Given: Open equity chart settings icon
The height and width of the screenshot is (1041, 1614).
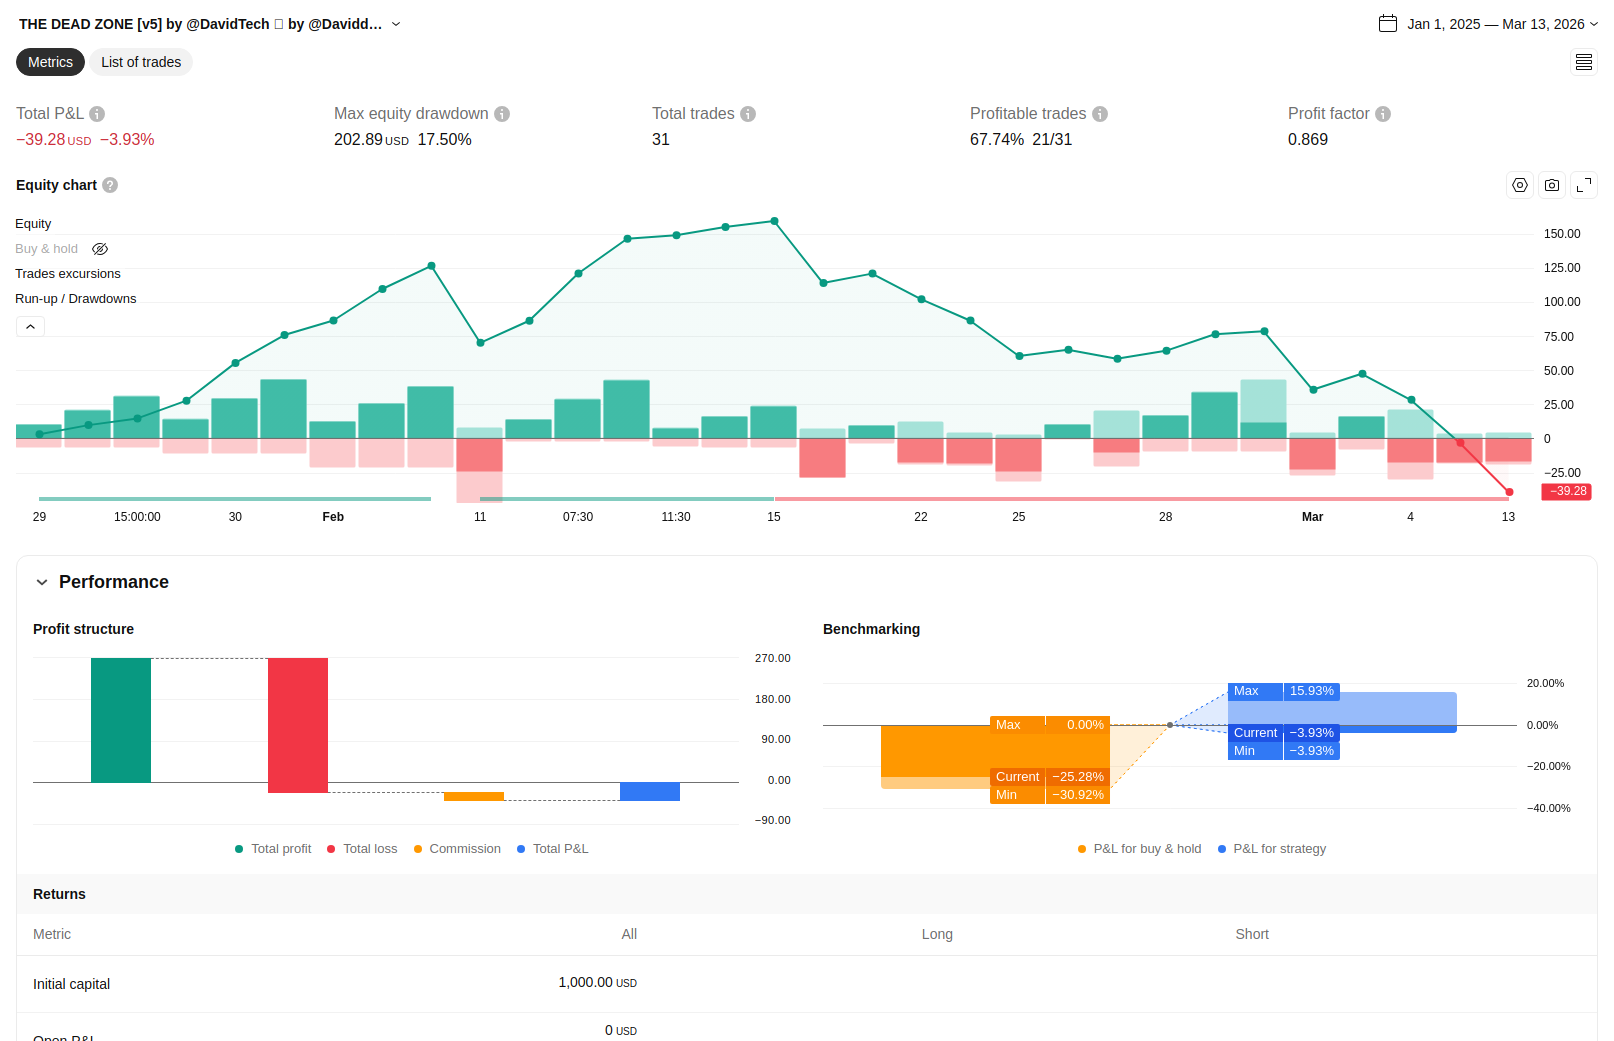Looking at the screenshot, I should [x=1520, y=185].
